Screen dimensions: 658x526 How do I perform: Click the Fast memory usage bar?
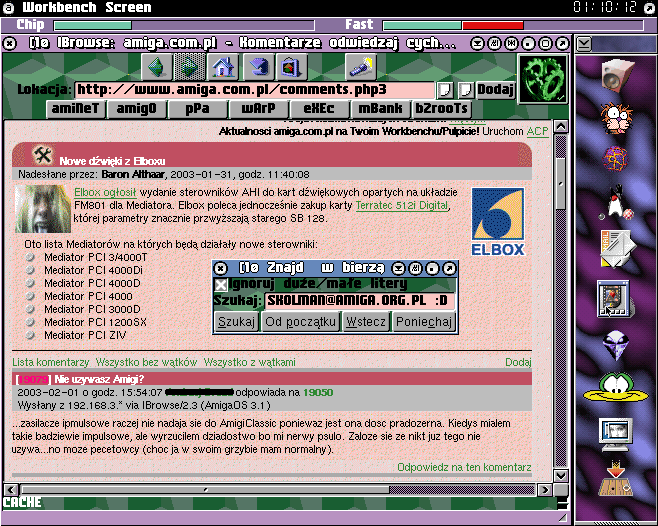[x=513, y=25]
